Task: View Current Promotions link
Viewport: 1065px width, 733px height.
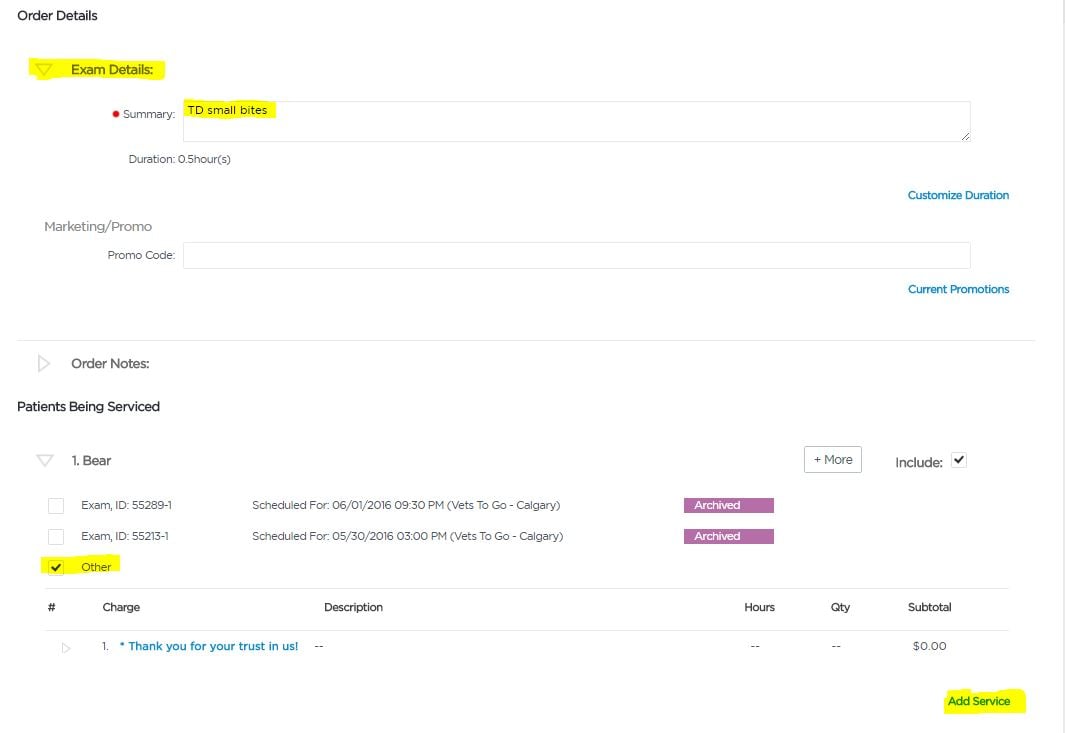Action: (958, 289)
